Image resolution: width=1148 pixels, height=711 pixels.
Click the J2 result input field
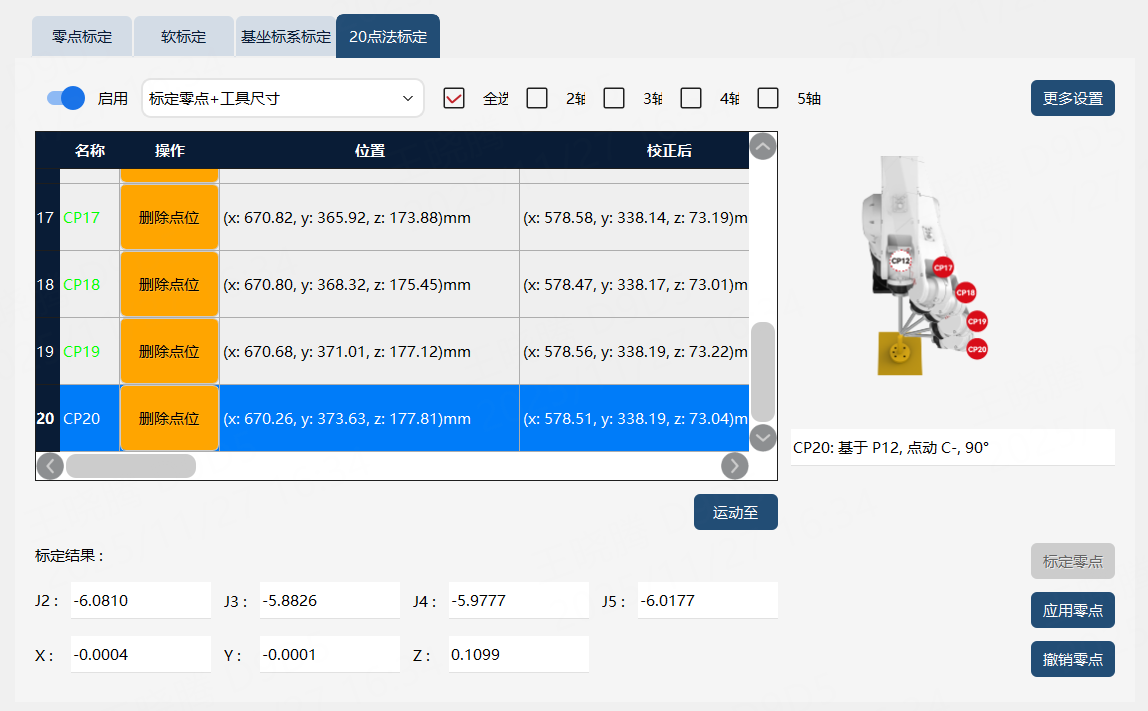[x=141, y=600]
